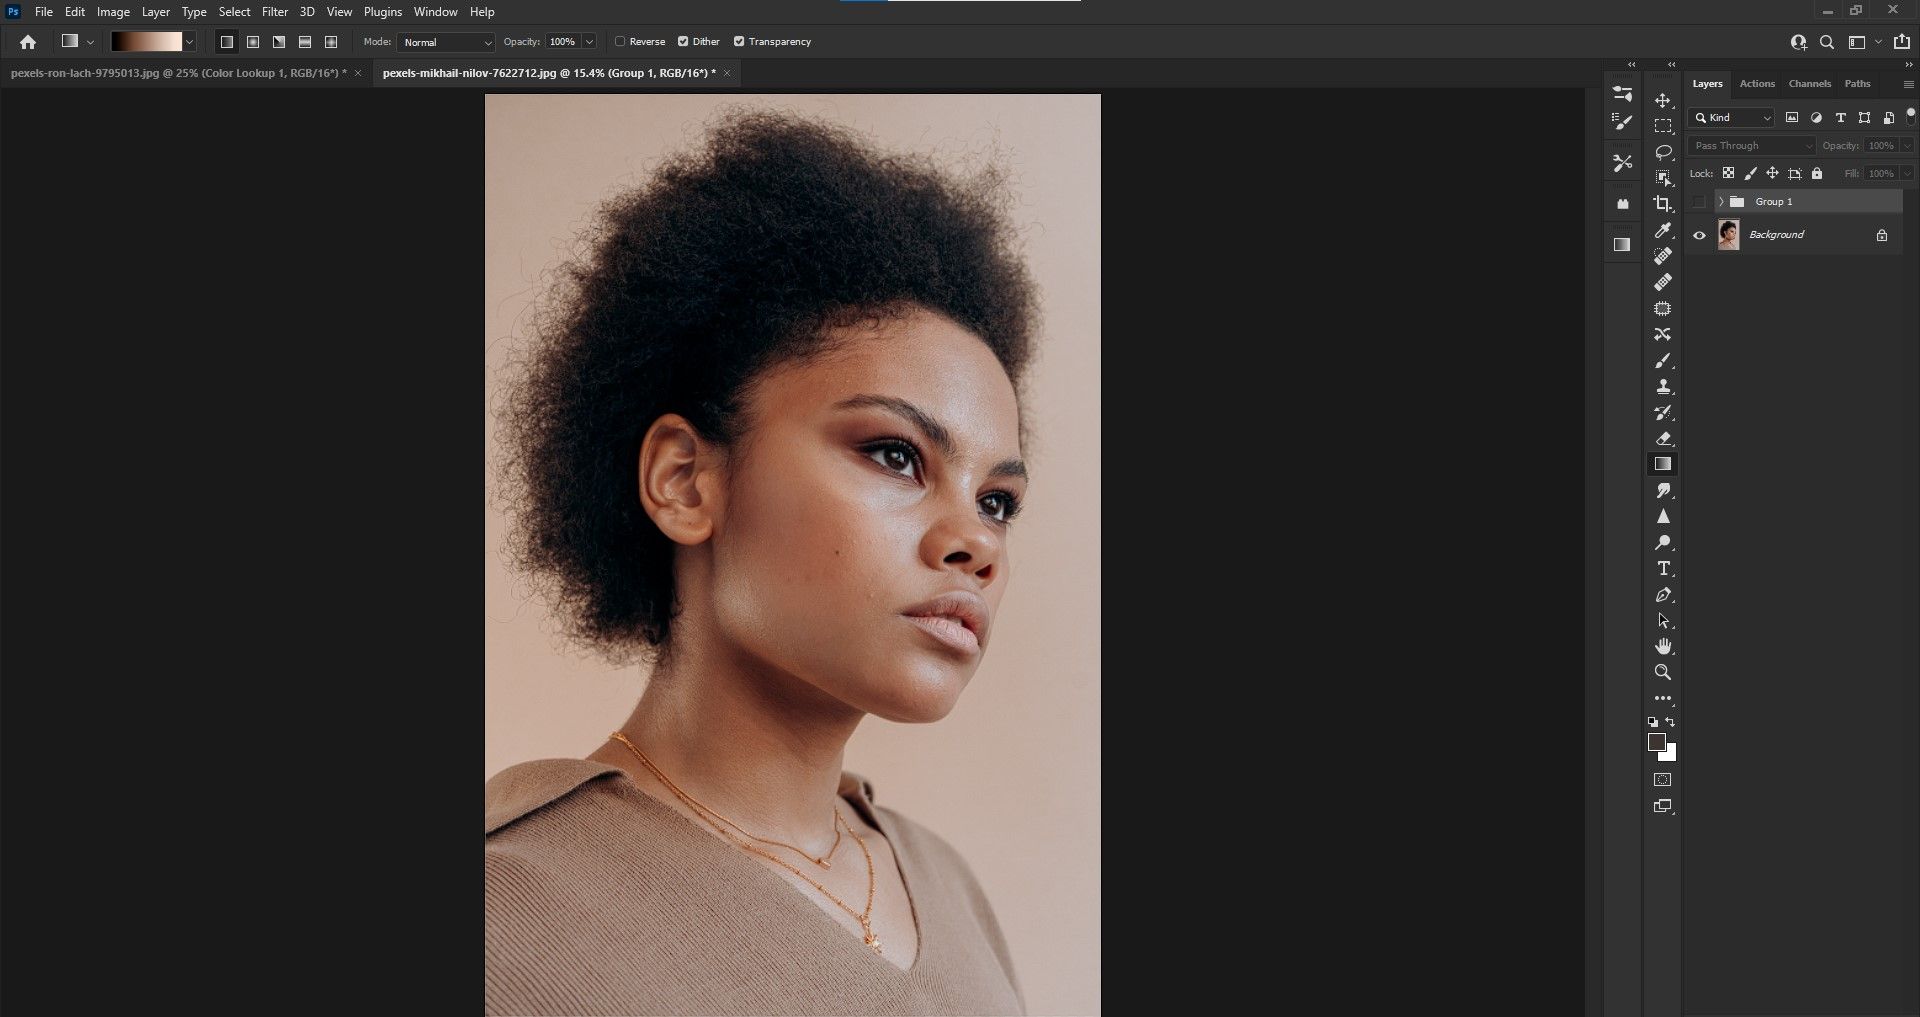Select the Move tool
Image resolution: width=1920 pixels, height=1017 pixels.
(x=1663, y=101)
